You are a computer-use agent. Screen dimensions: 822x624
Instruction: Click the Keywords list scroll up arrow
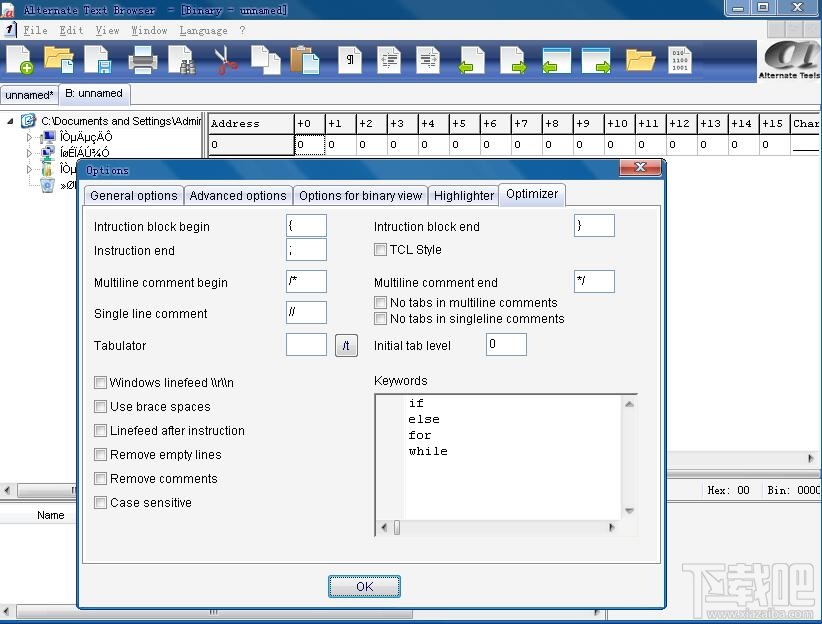(630, 404)
